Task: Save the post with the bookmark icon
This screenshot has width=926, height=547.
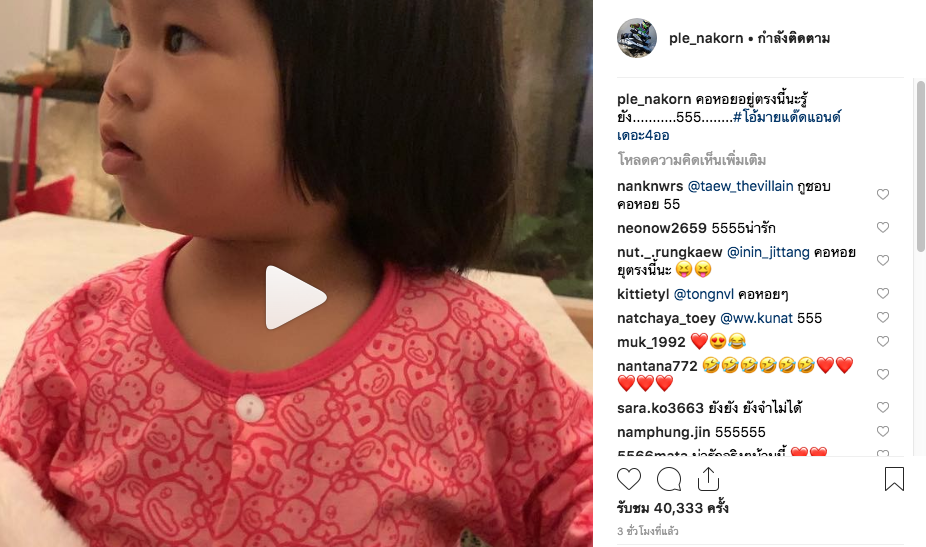Action: pyautogui.click(x=894, y=479)
